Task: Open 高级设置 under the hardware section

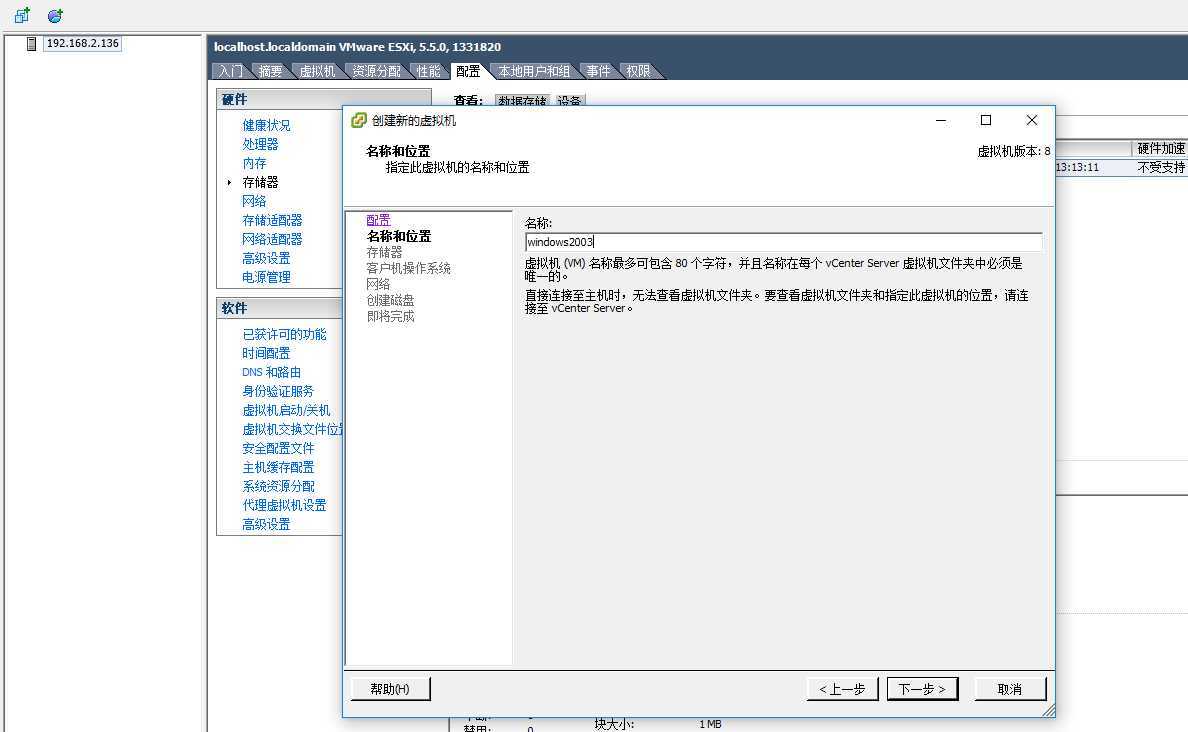Action: [266, 258]
